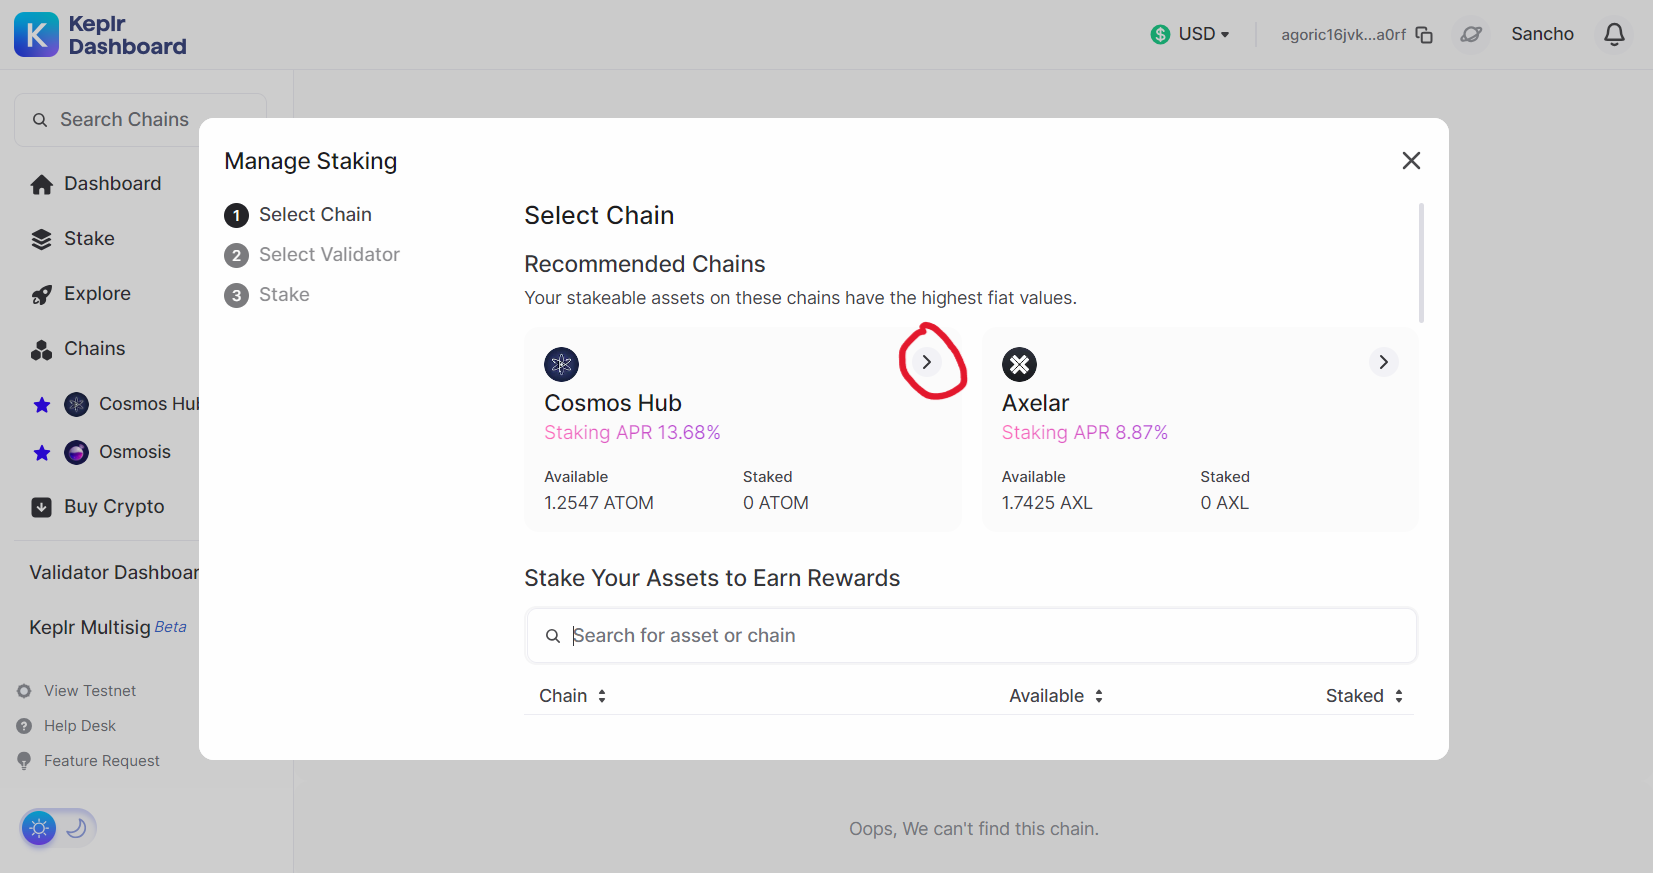Go to Select Validator step
Image resolution: width=1653 pixels, height=873 pixels.
312,255
